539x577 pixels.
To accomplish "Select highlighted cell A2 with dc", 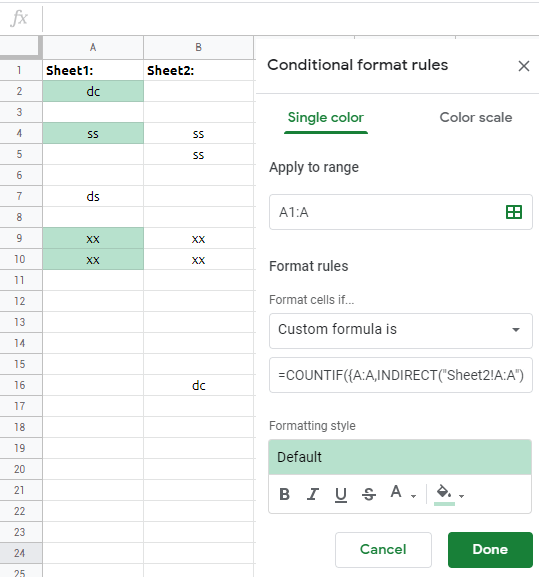I will (x=93, y=91).
